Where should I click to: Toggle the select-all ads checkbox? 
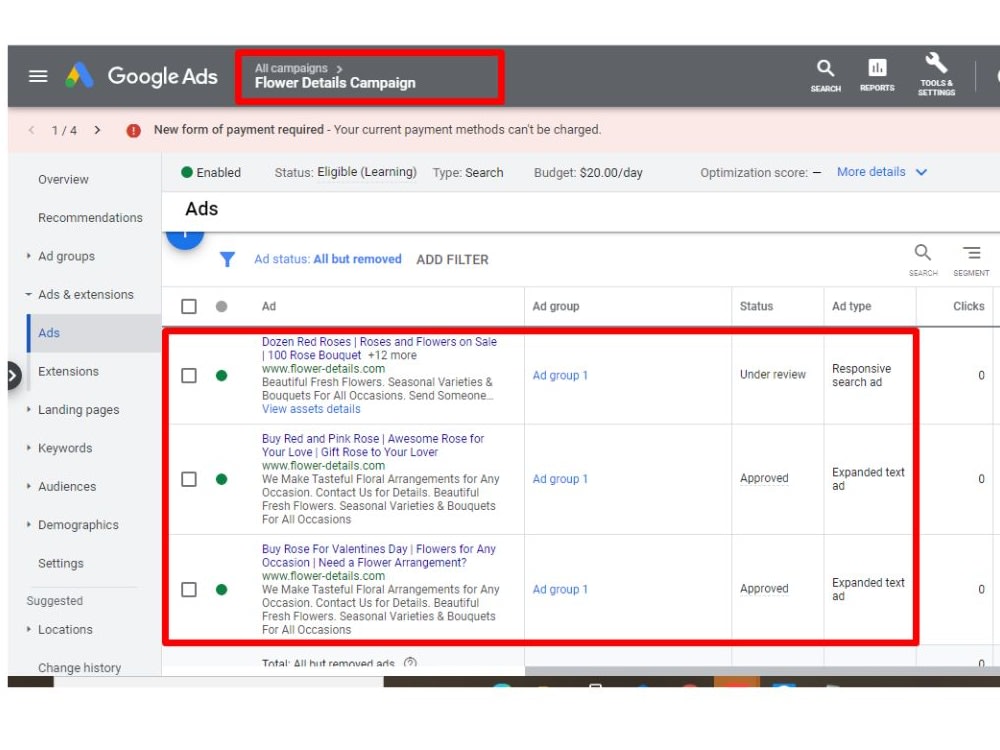click(x=189, y=306)
